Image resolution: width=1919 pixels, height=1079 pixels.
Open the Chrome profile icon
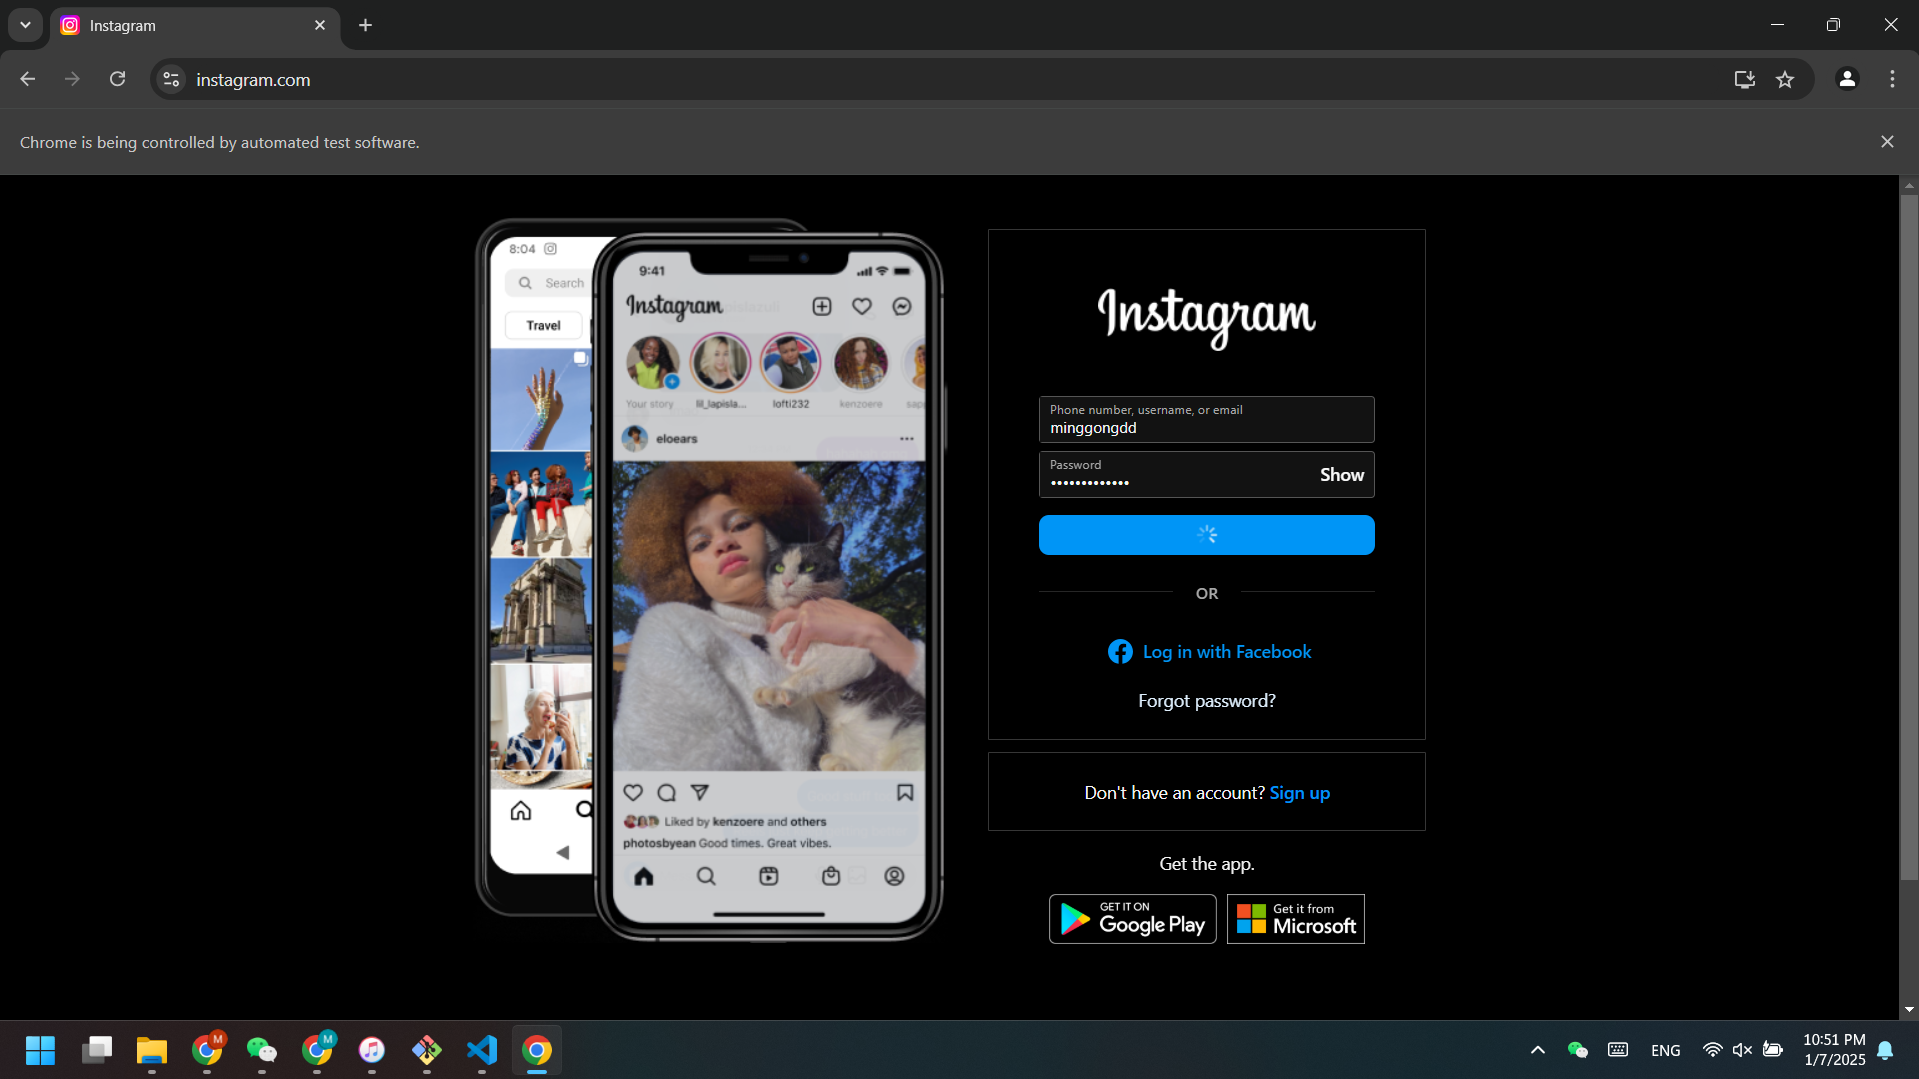(1847, 79)
